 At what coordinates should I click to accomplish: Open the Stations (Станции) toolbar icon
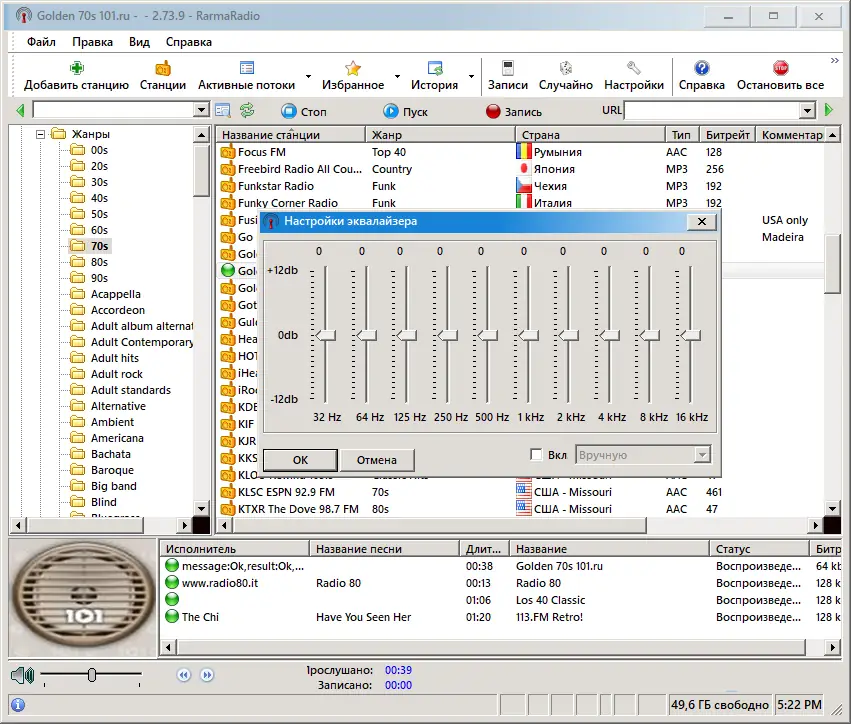(162, 69)
